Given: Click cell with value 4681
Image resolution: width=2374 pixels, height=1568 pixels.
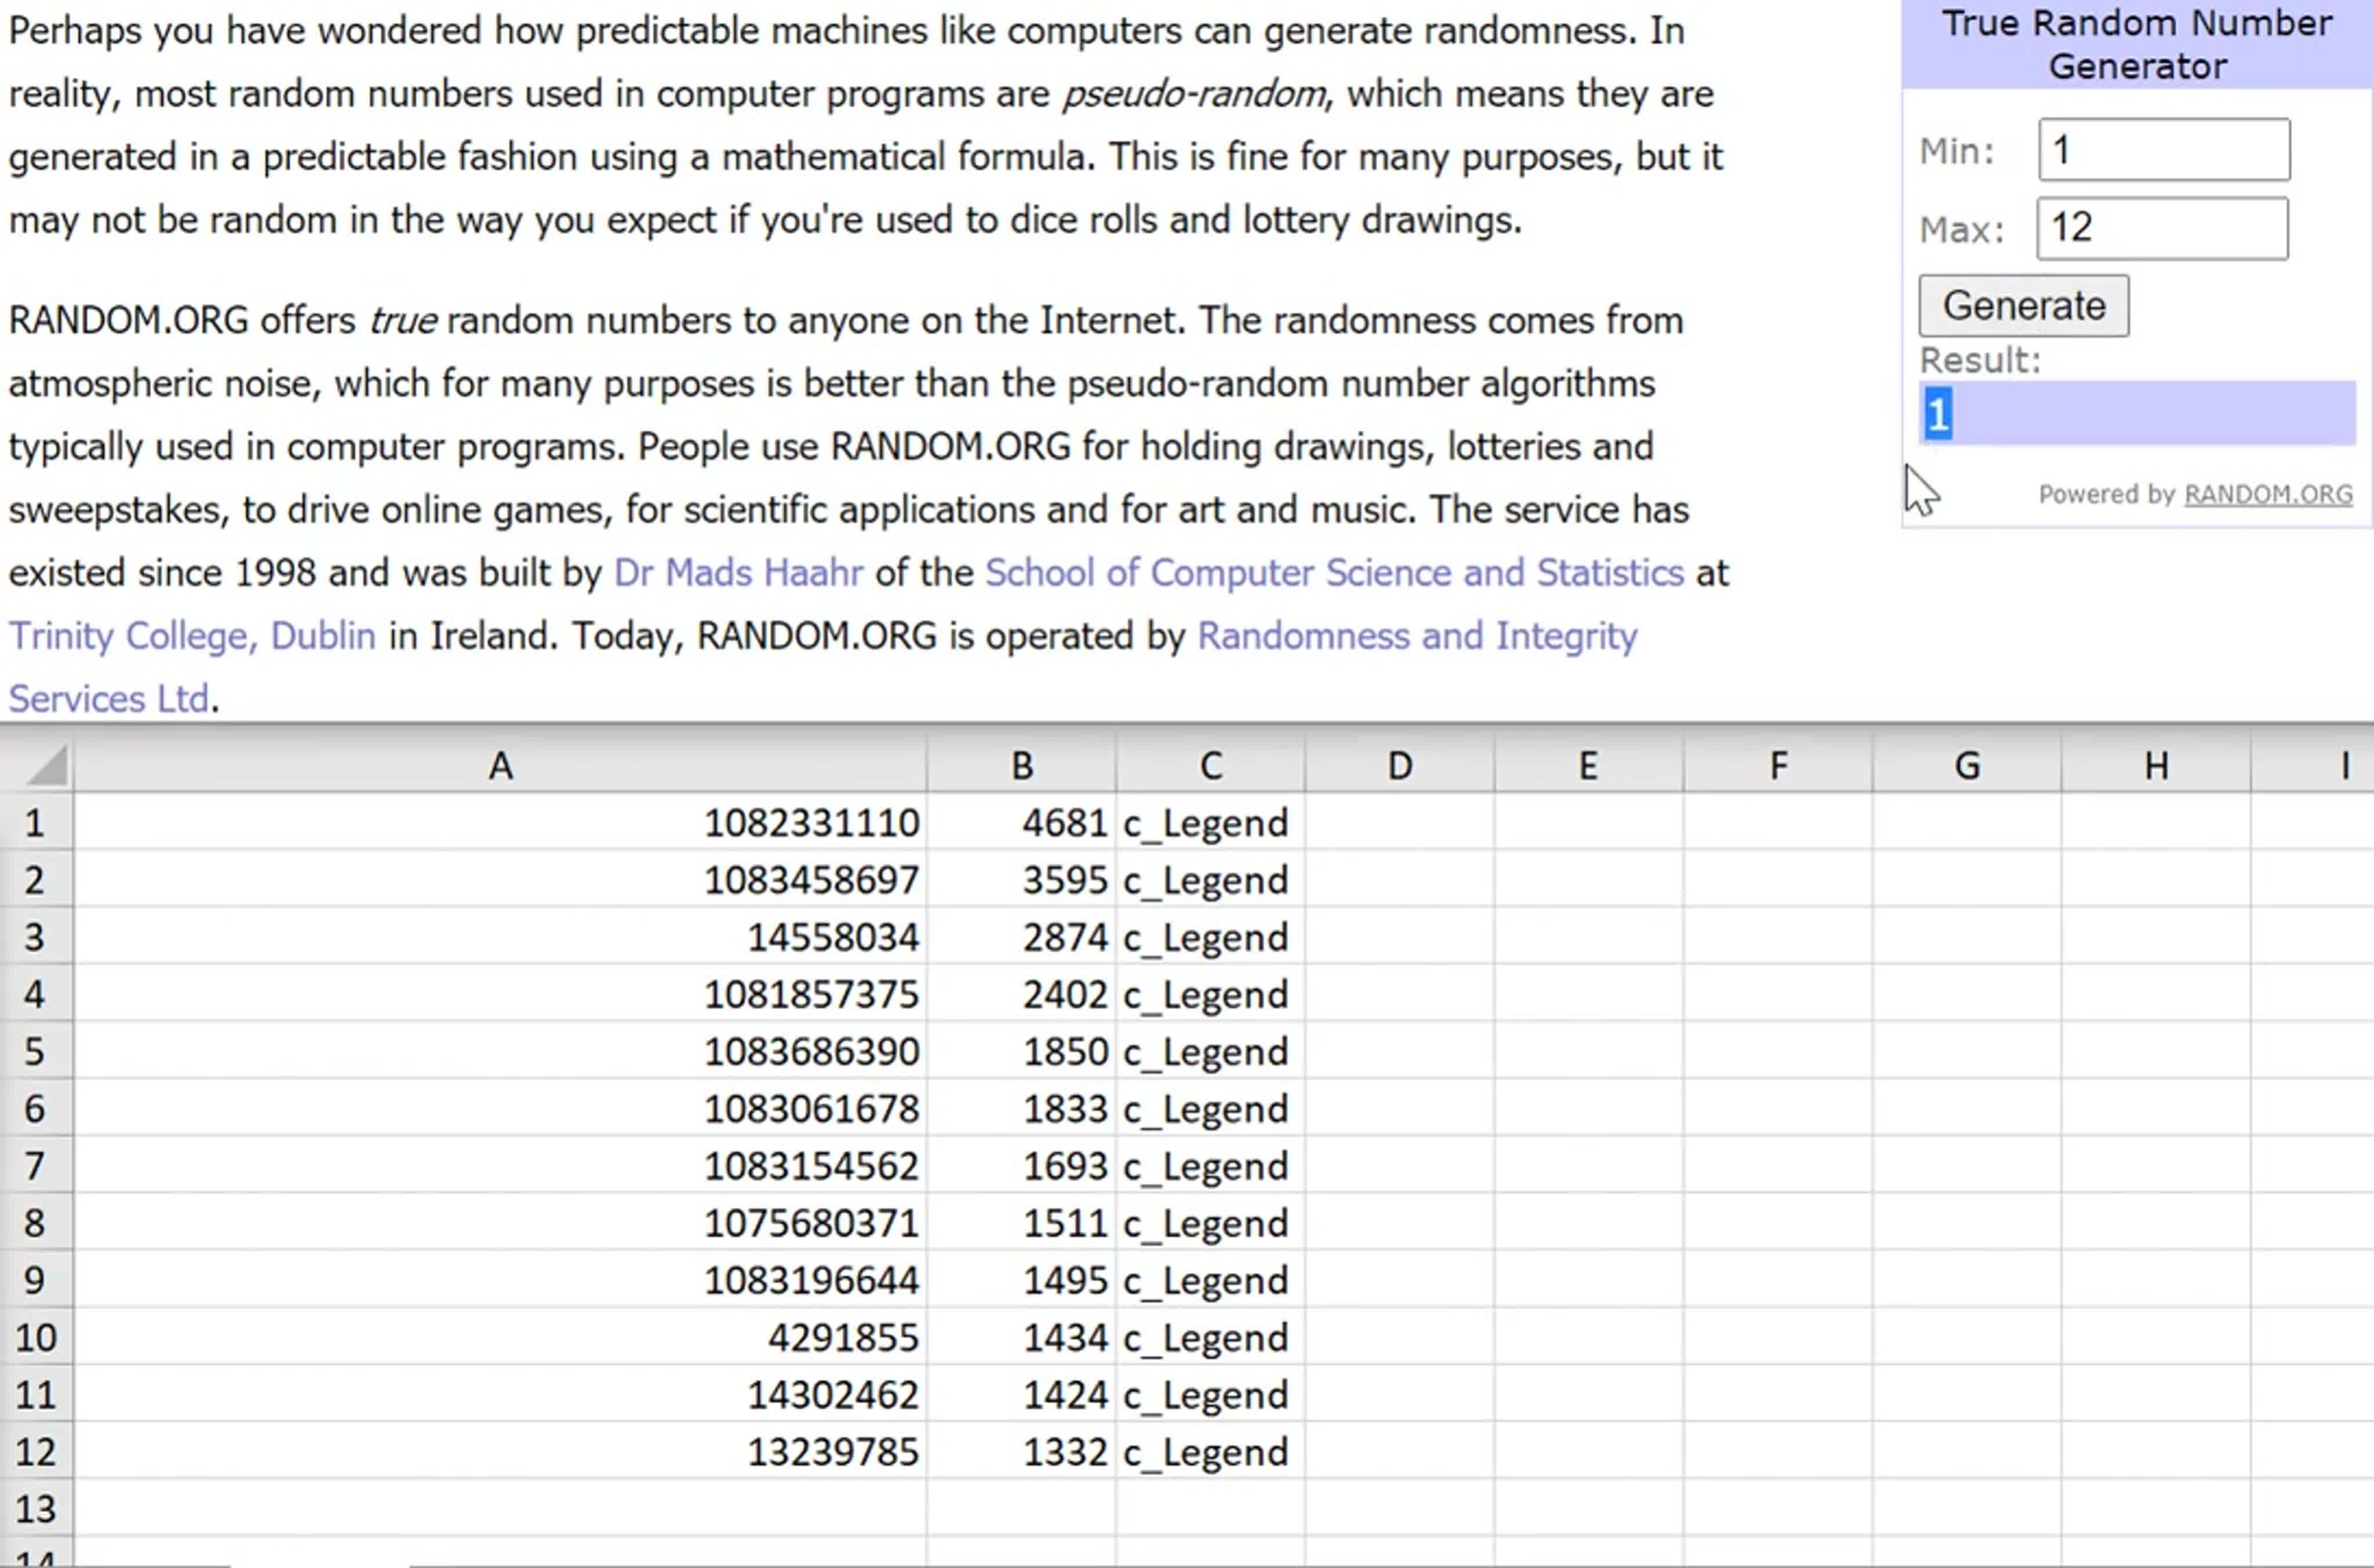Looking at the screenshot, I should pyautogui.click(x=1021, y=822).
